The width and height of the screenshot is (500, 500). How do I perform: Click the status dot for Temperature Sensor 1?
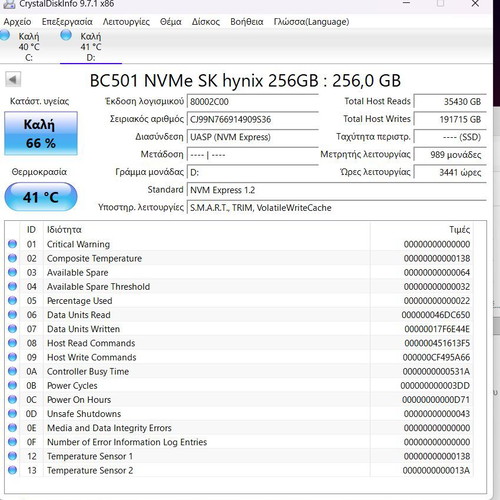pyautogui.click(x=12, y=456)
